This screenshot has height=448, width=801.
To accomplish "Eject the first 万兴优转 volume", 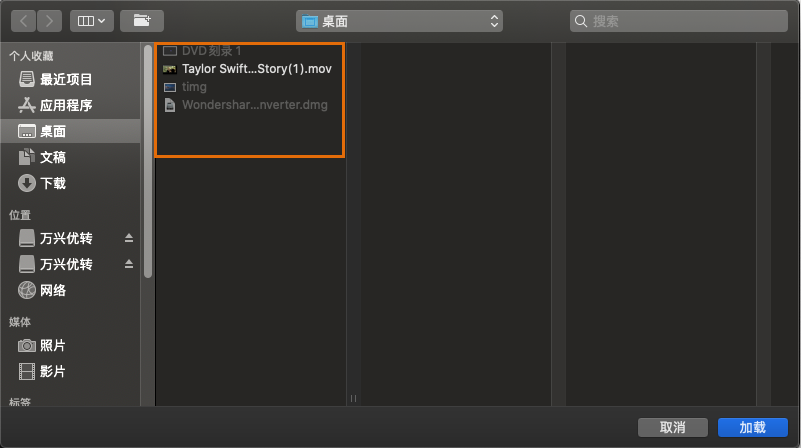I will point(128,238).
